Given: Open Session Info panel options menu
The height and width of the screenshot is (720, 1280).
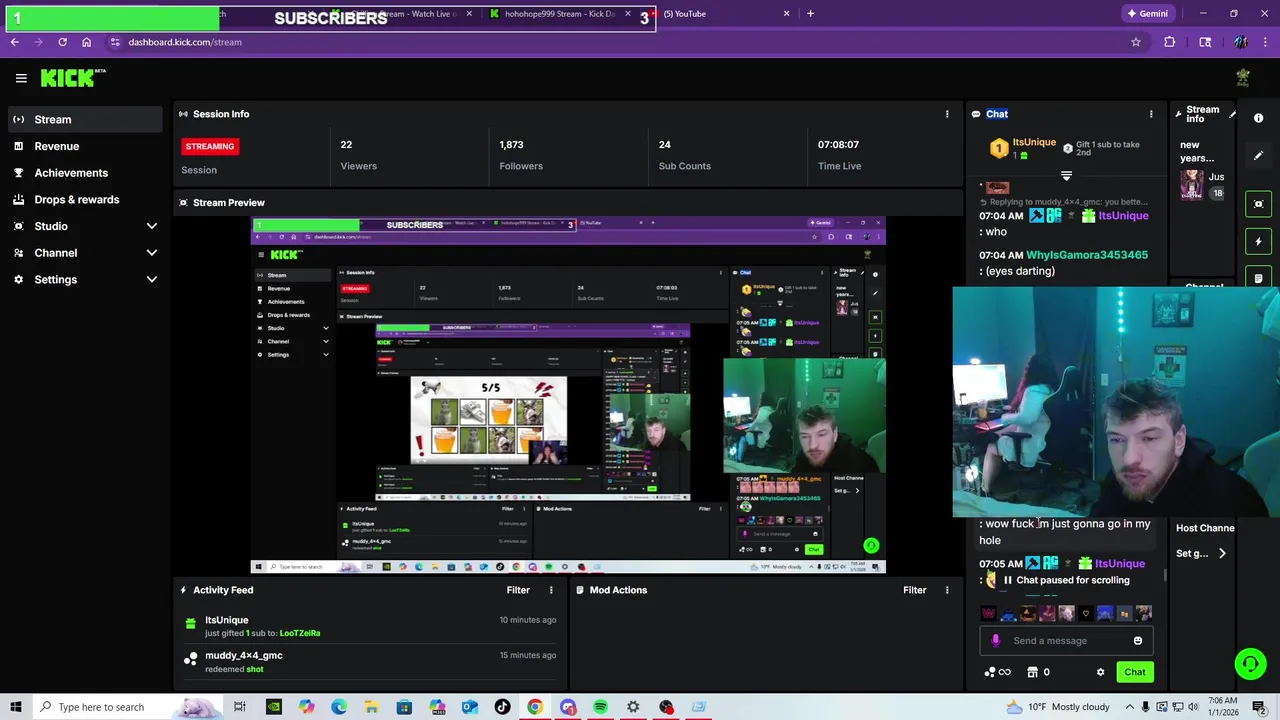Looking at the screenshot, I should click(x=947, y=114).
